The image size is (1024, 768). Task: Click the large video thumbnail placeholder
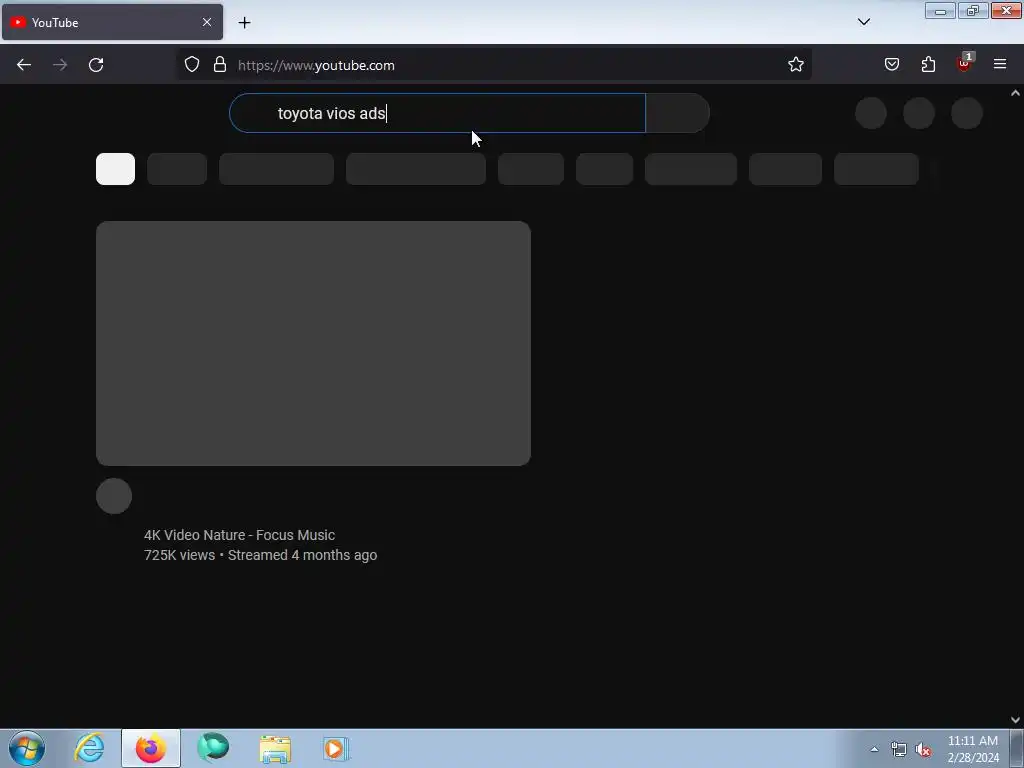[313, 344]
